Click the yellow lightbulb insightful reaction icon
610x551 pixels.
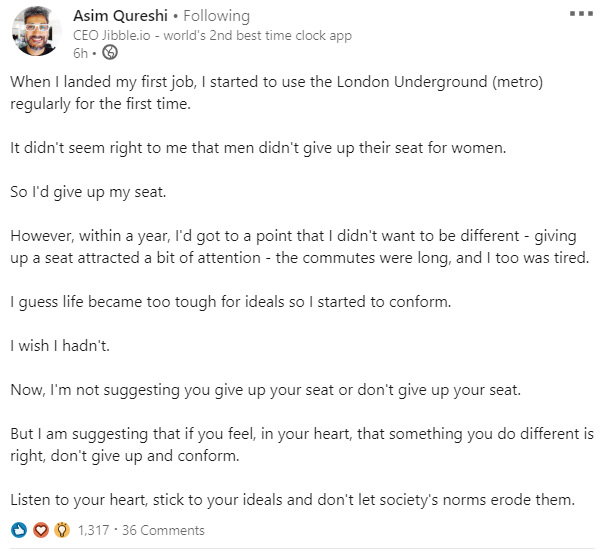[62, 530]
